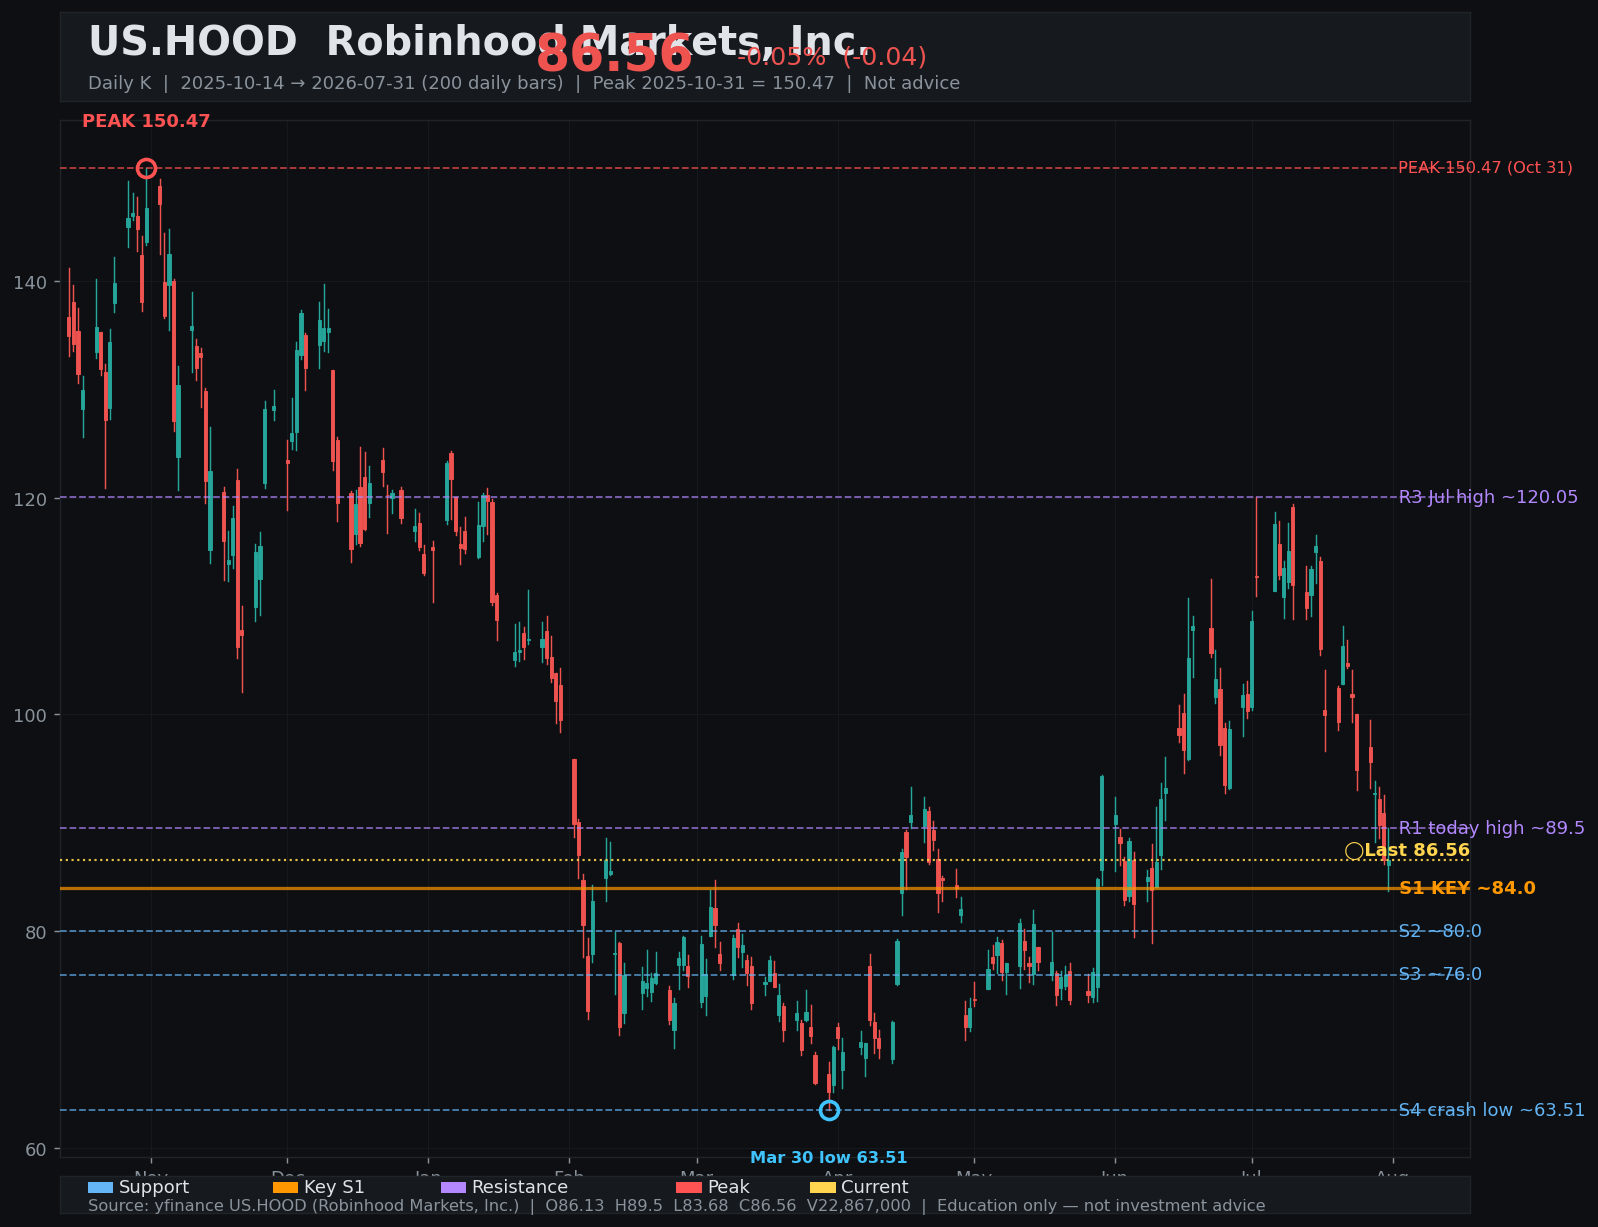This screenshot has width=1598, height=1227.
Task: Click the "-0.05% (-0.04)" change value
Action: (x=832, y=57)
